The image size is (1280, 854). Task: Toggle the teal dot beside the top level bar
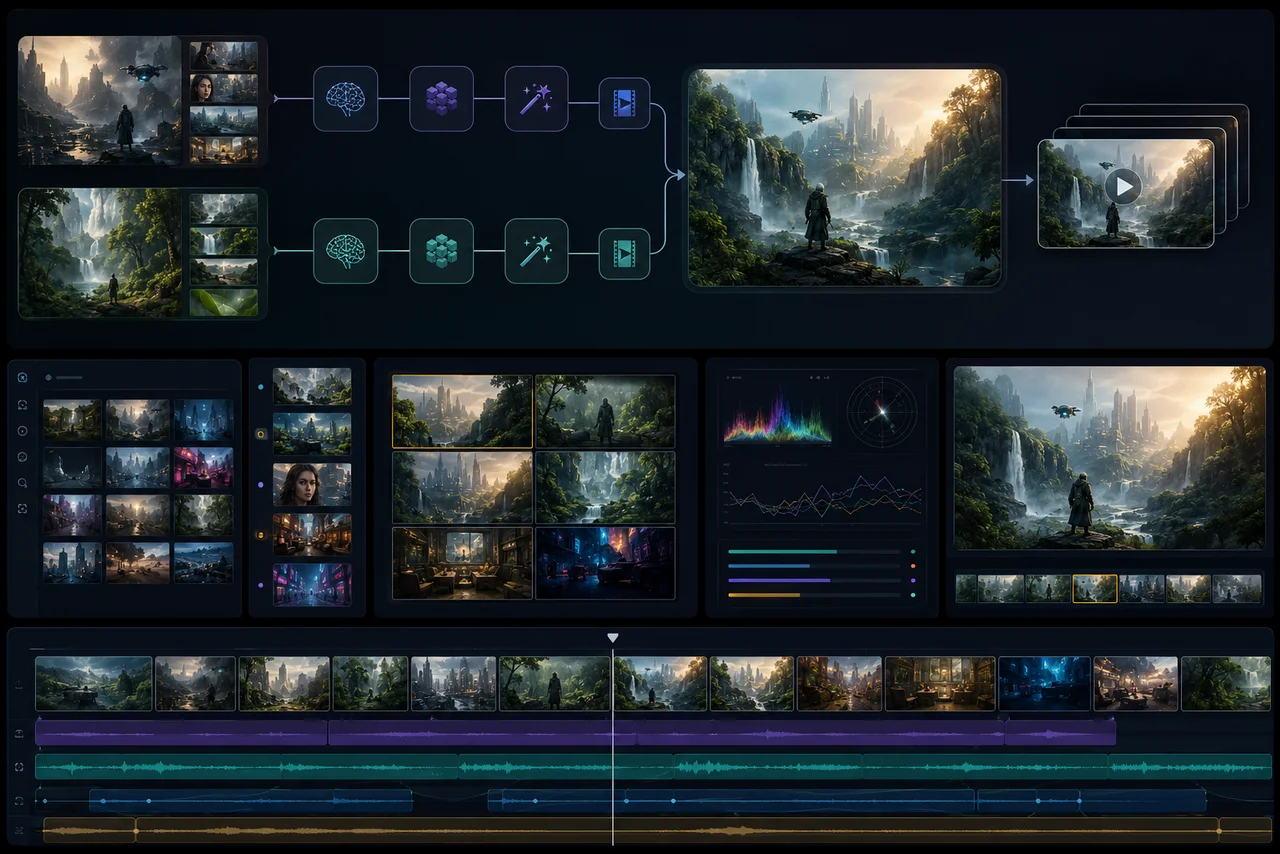(913, 551)
